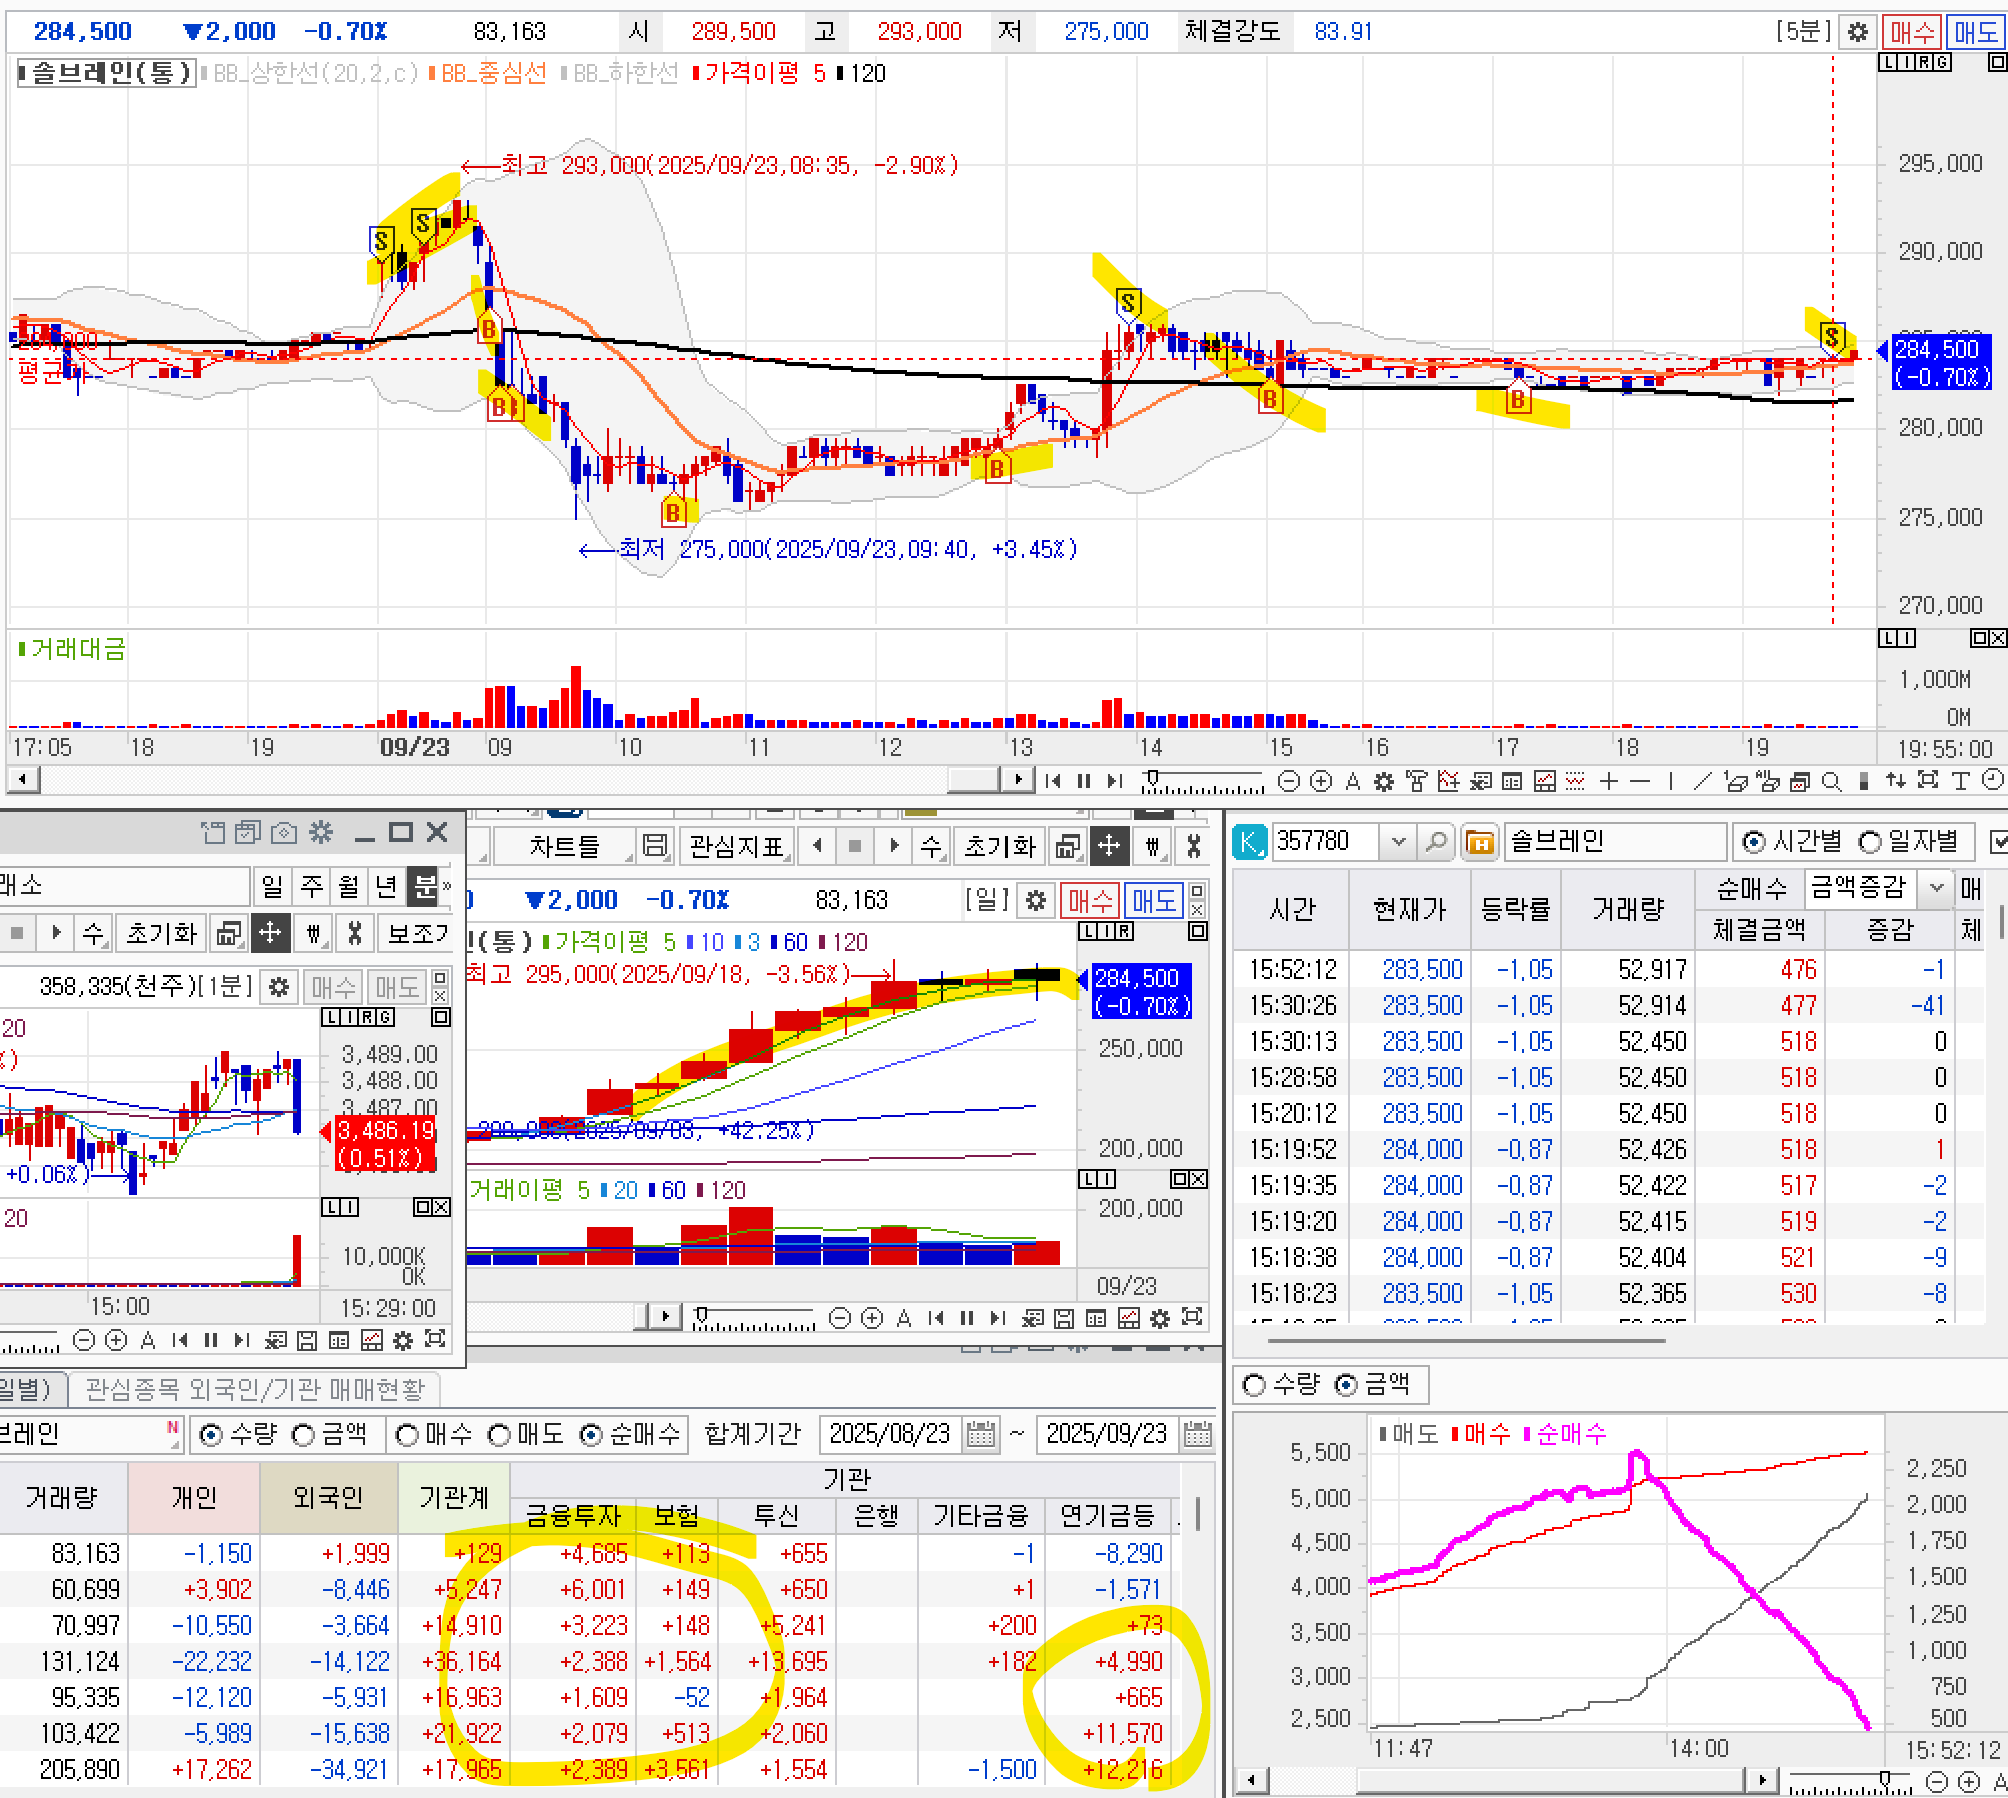Click the red 매수 buy button at top

1911,32
